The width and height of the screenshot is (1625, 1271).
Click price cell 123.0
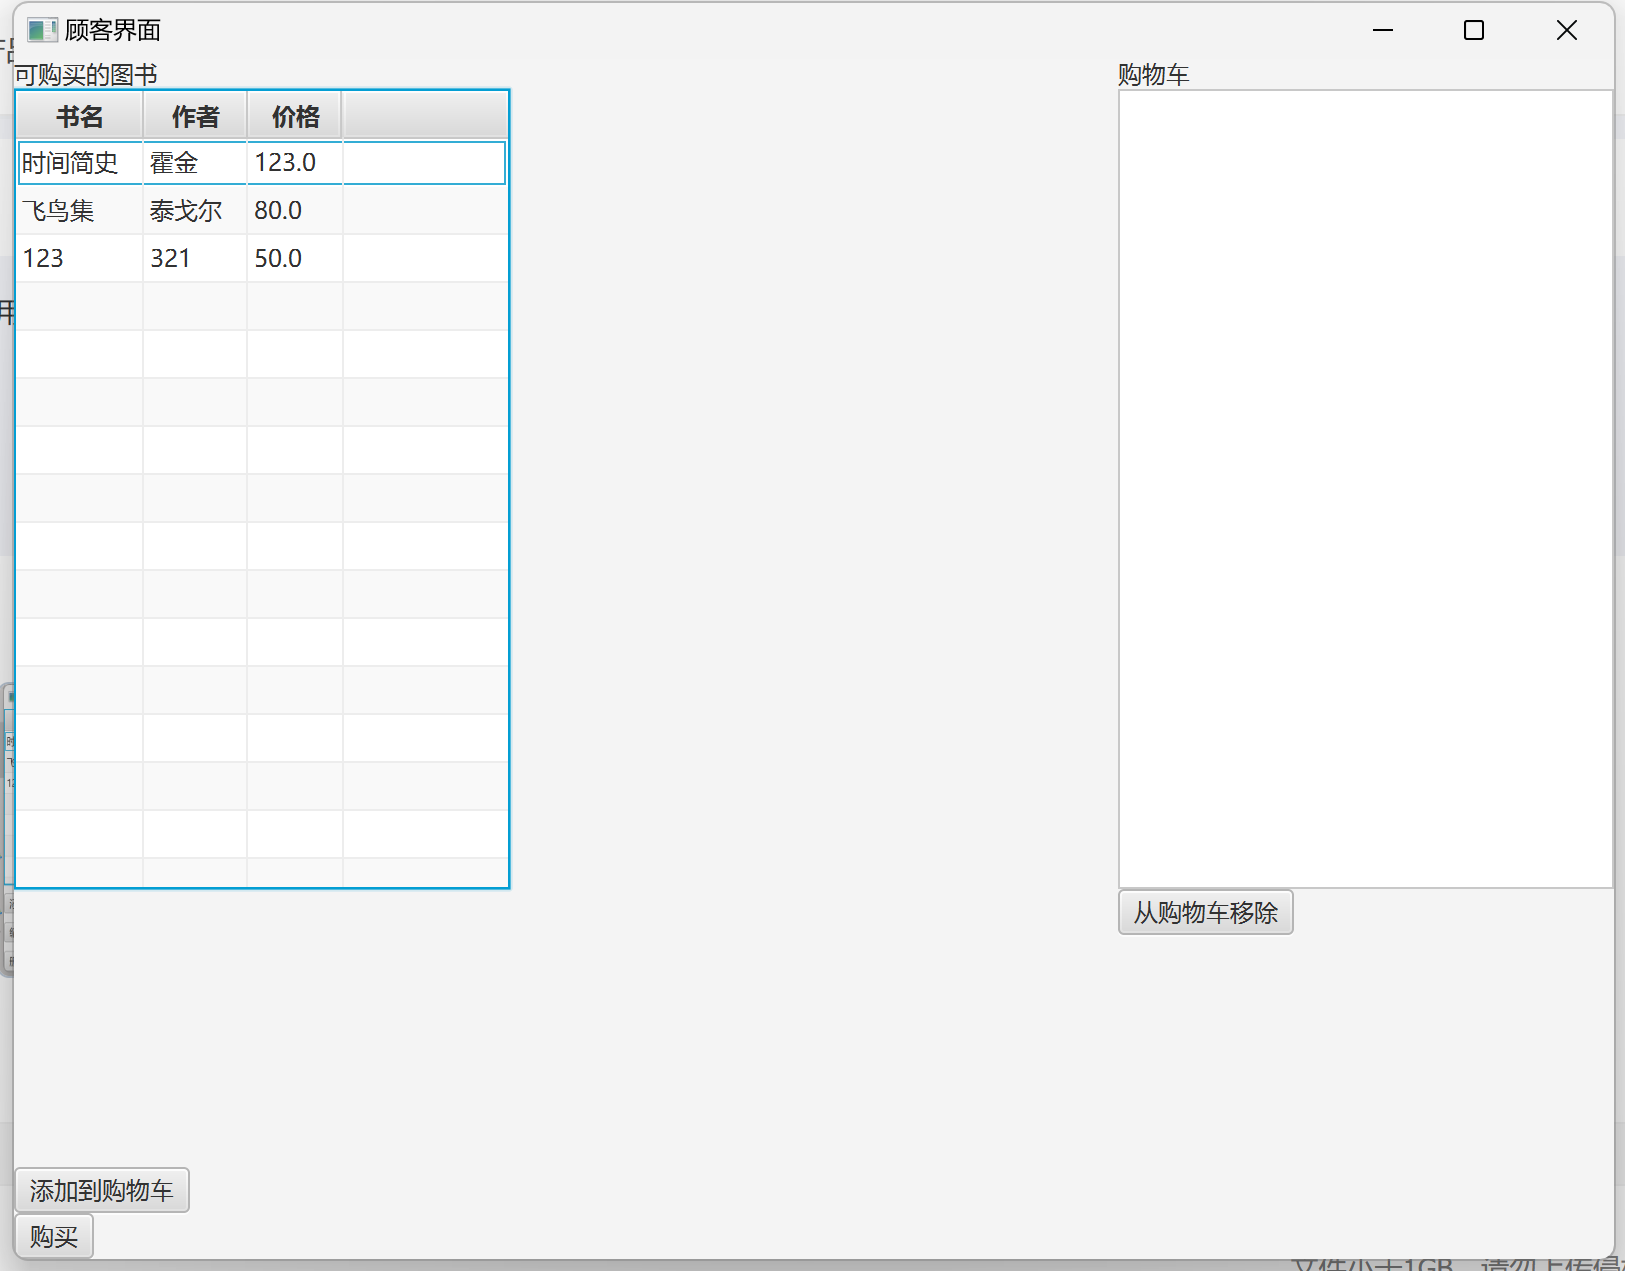point(295,163)
